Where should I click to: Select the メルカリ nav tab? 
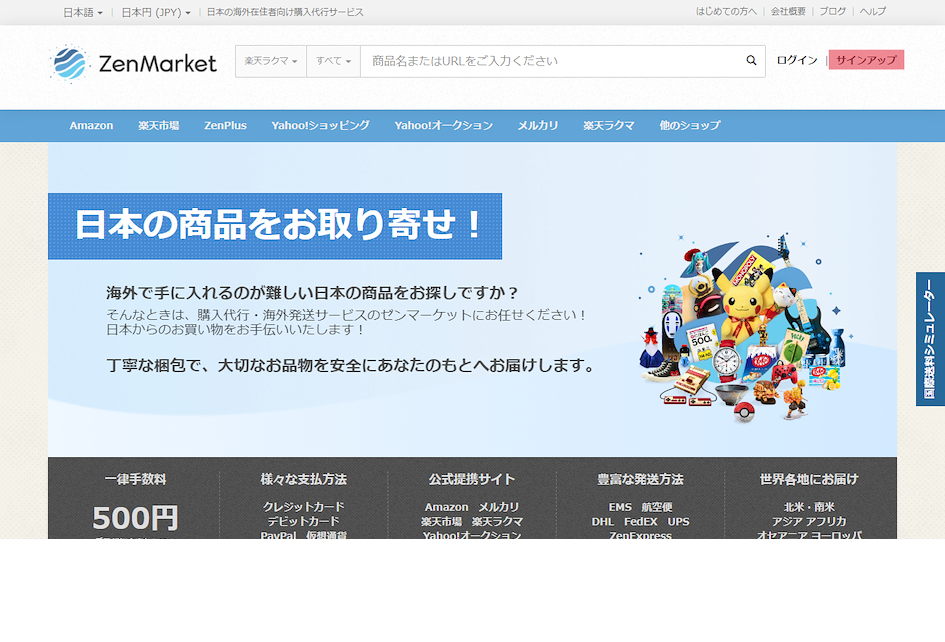[538, 125]
